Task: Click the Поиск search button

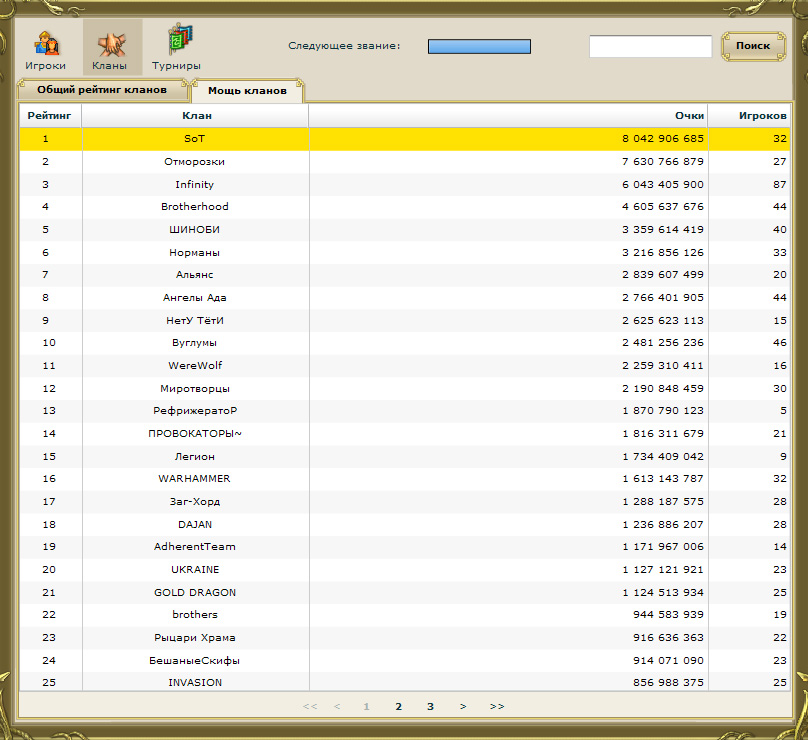Action: coord(753,46)
